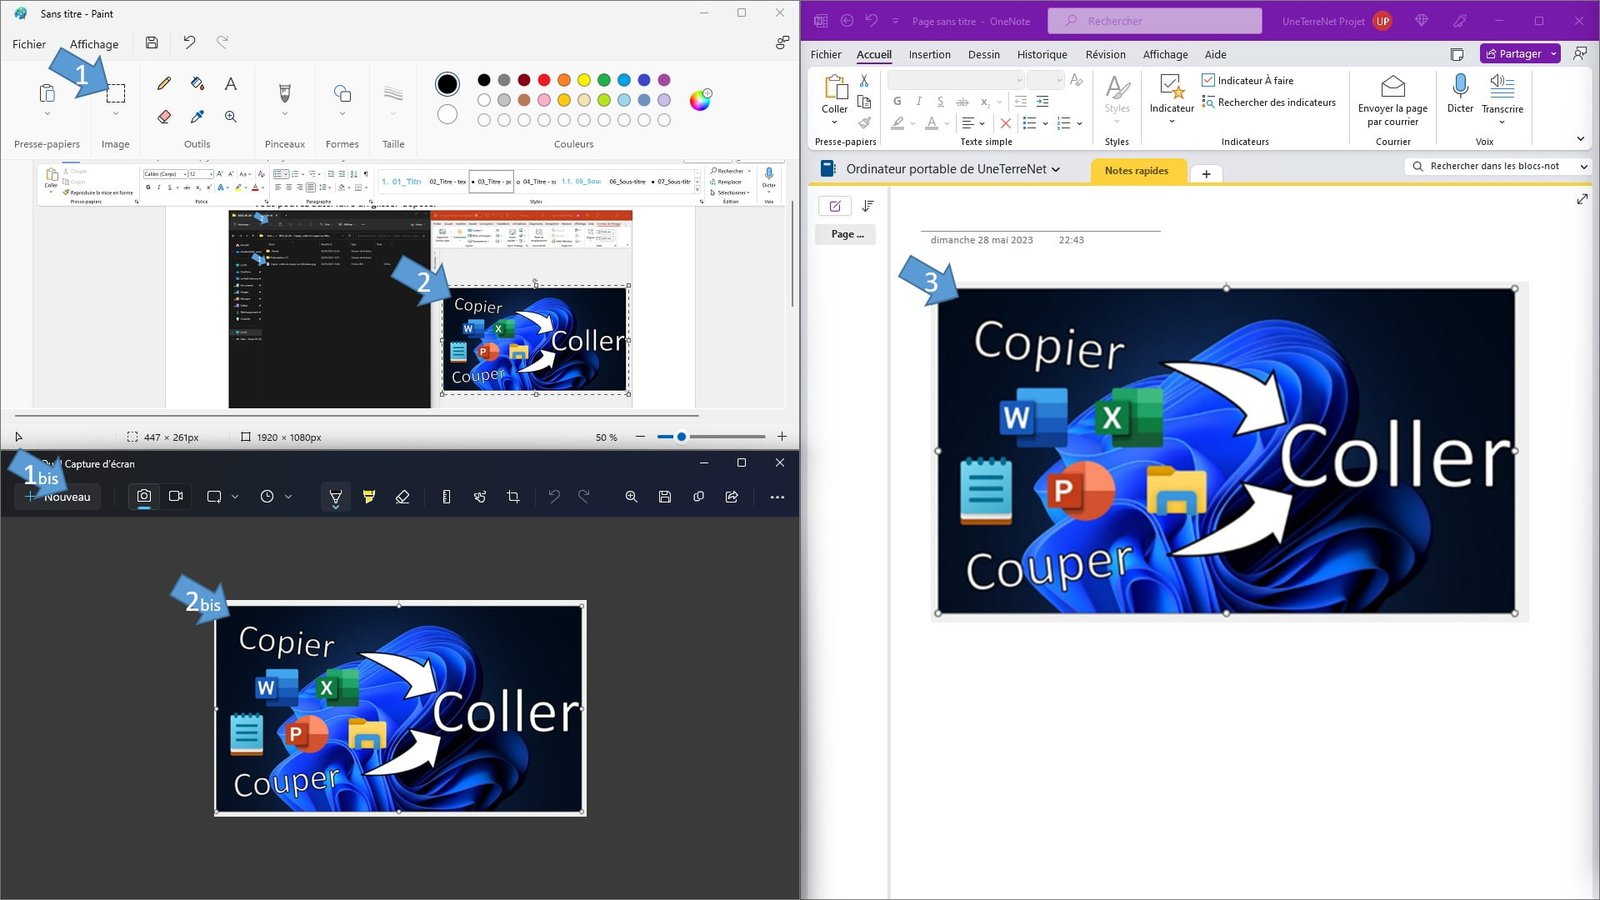Switch to the Insertion tab in OneNote
The width and height of the screenshot is (1600, 900).
pos(929,54)
